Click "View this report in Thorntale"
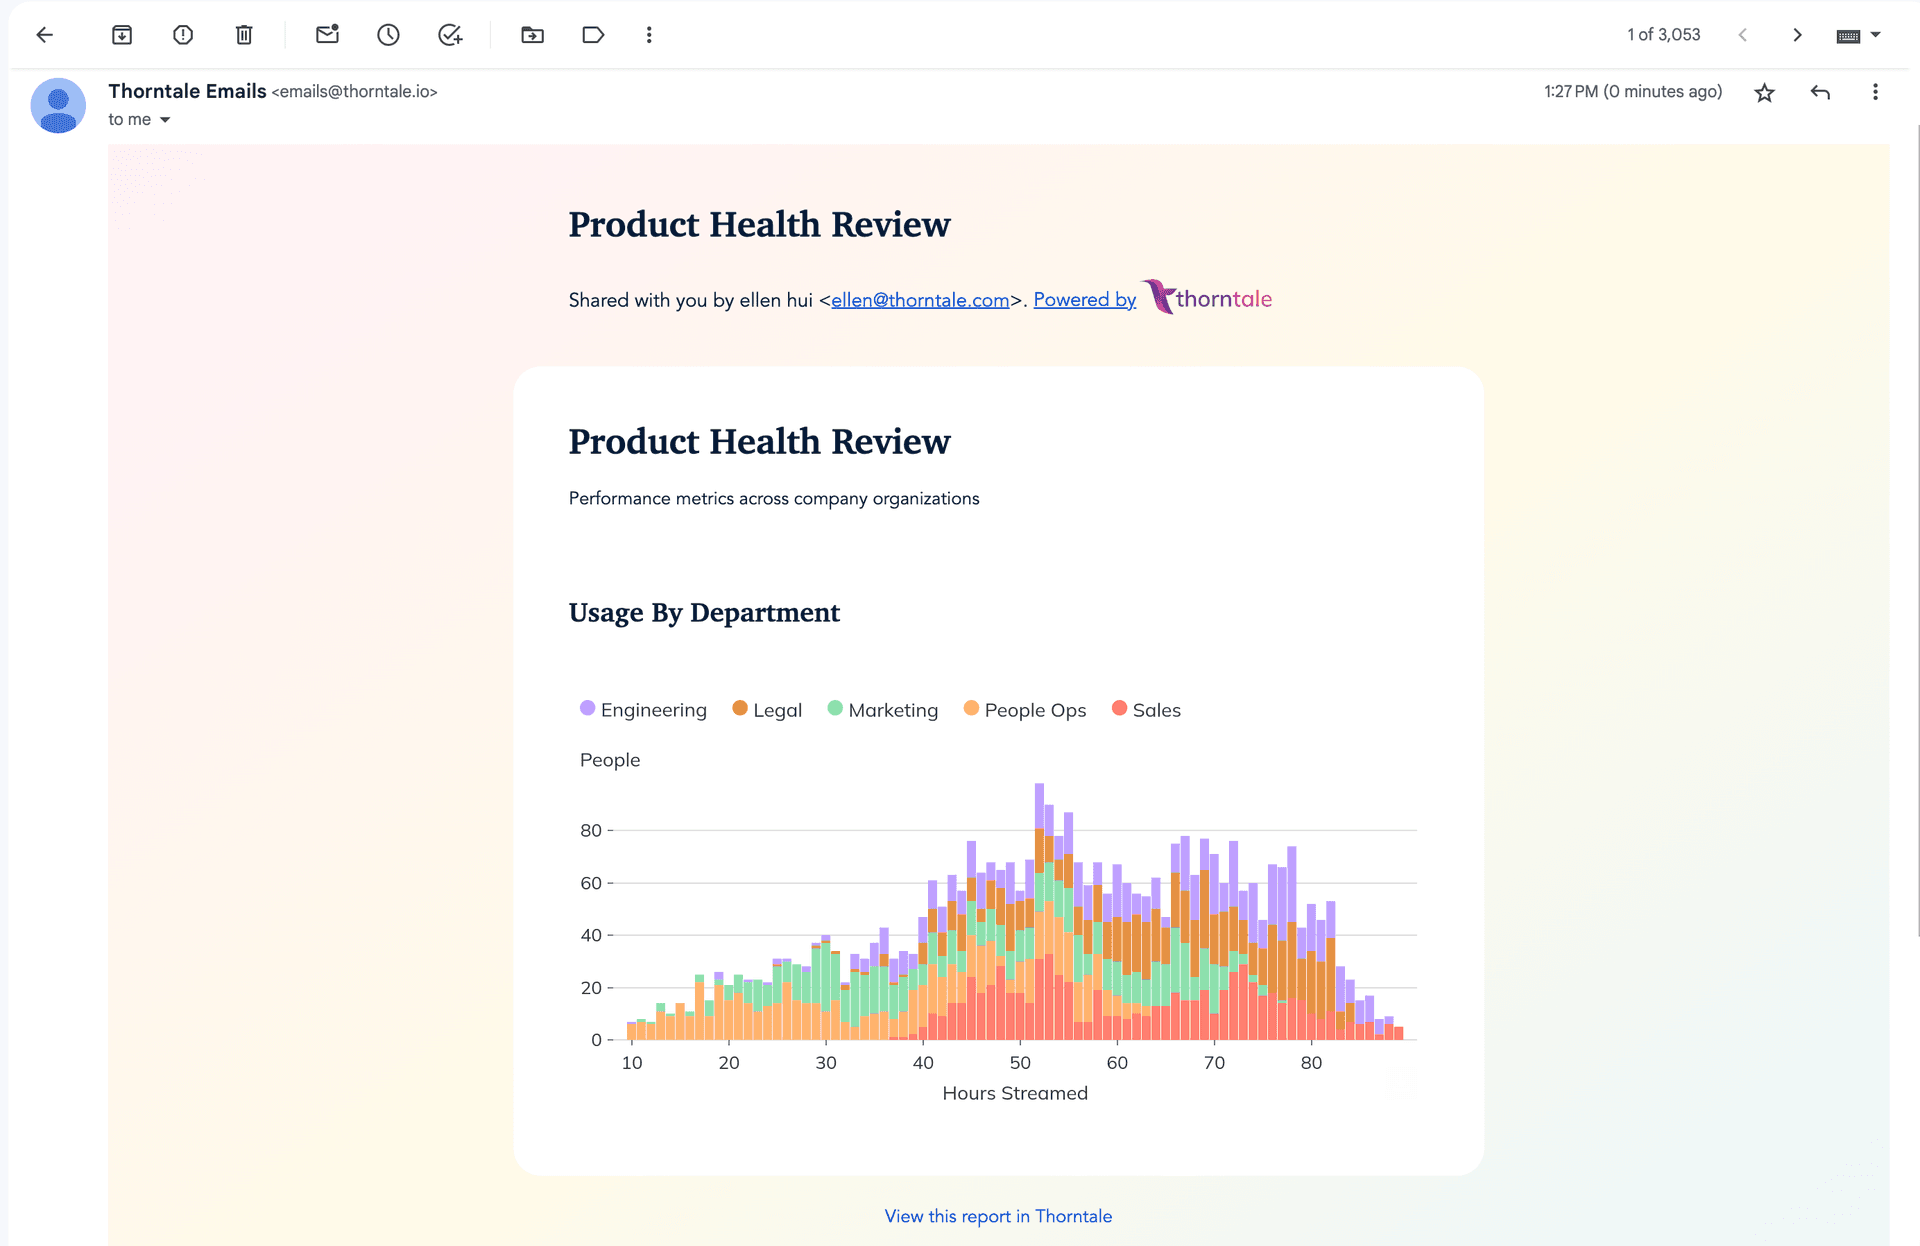1920x1246 pixels. tap(998, 1216)
